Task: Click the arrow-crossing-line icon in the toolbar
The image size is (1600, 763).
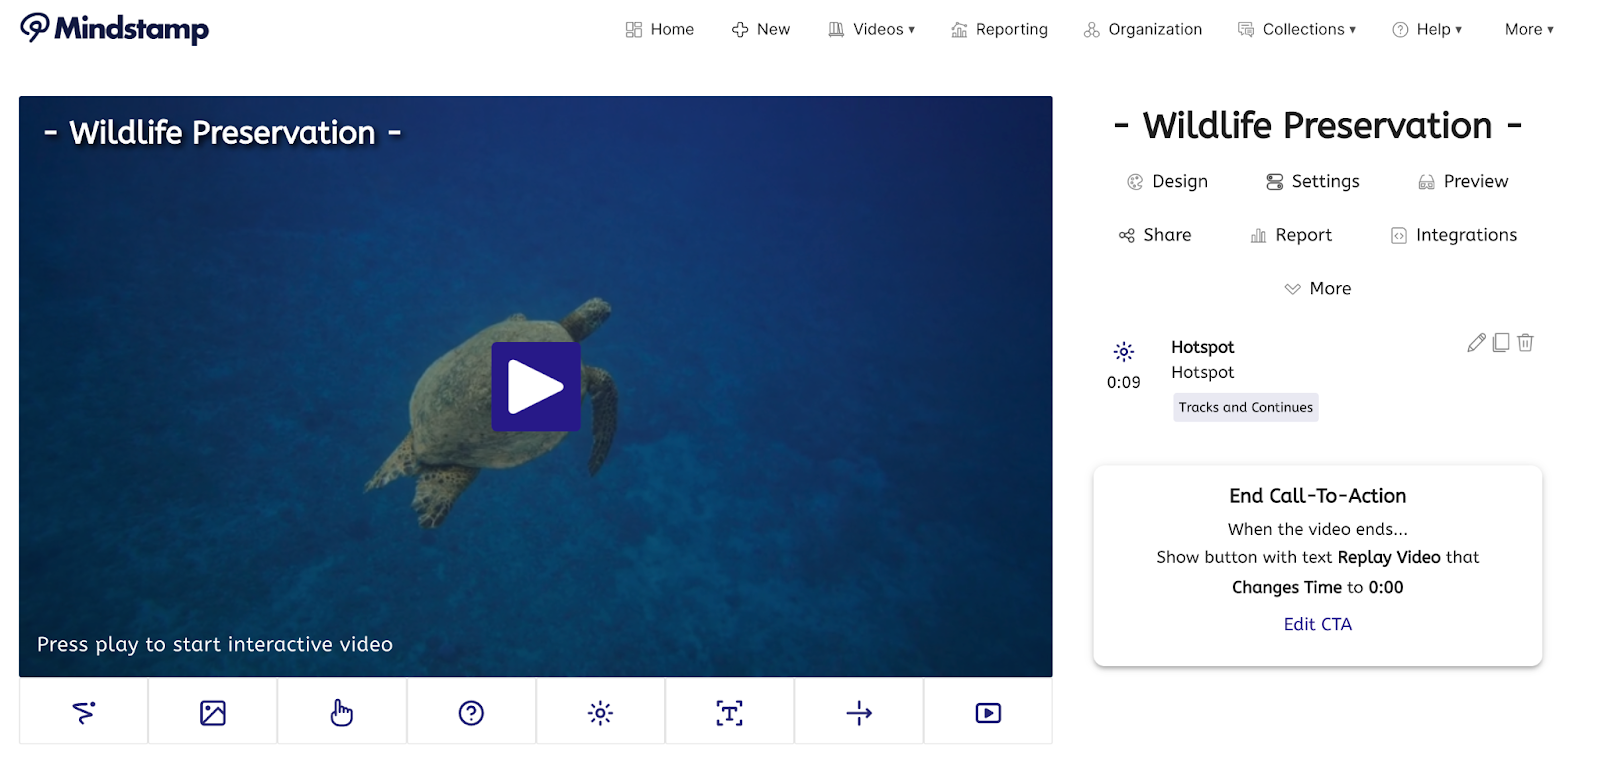Action: pos(859,712)
